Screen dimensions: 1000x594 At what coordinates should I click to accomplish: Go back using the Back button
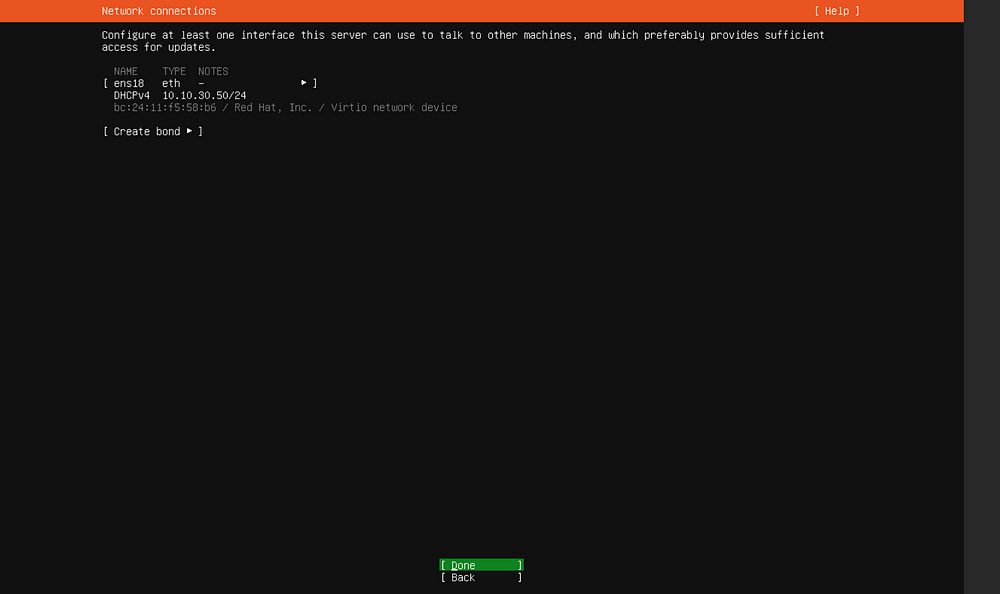point(482,577)
